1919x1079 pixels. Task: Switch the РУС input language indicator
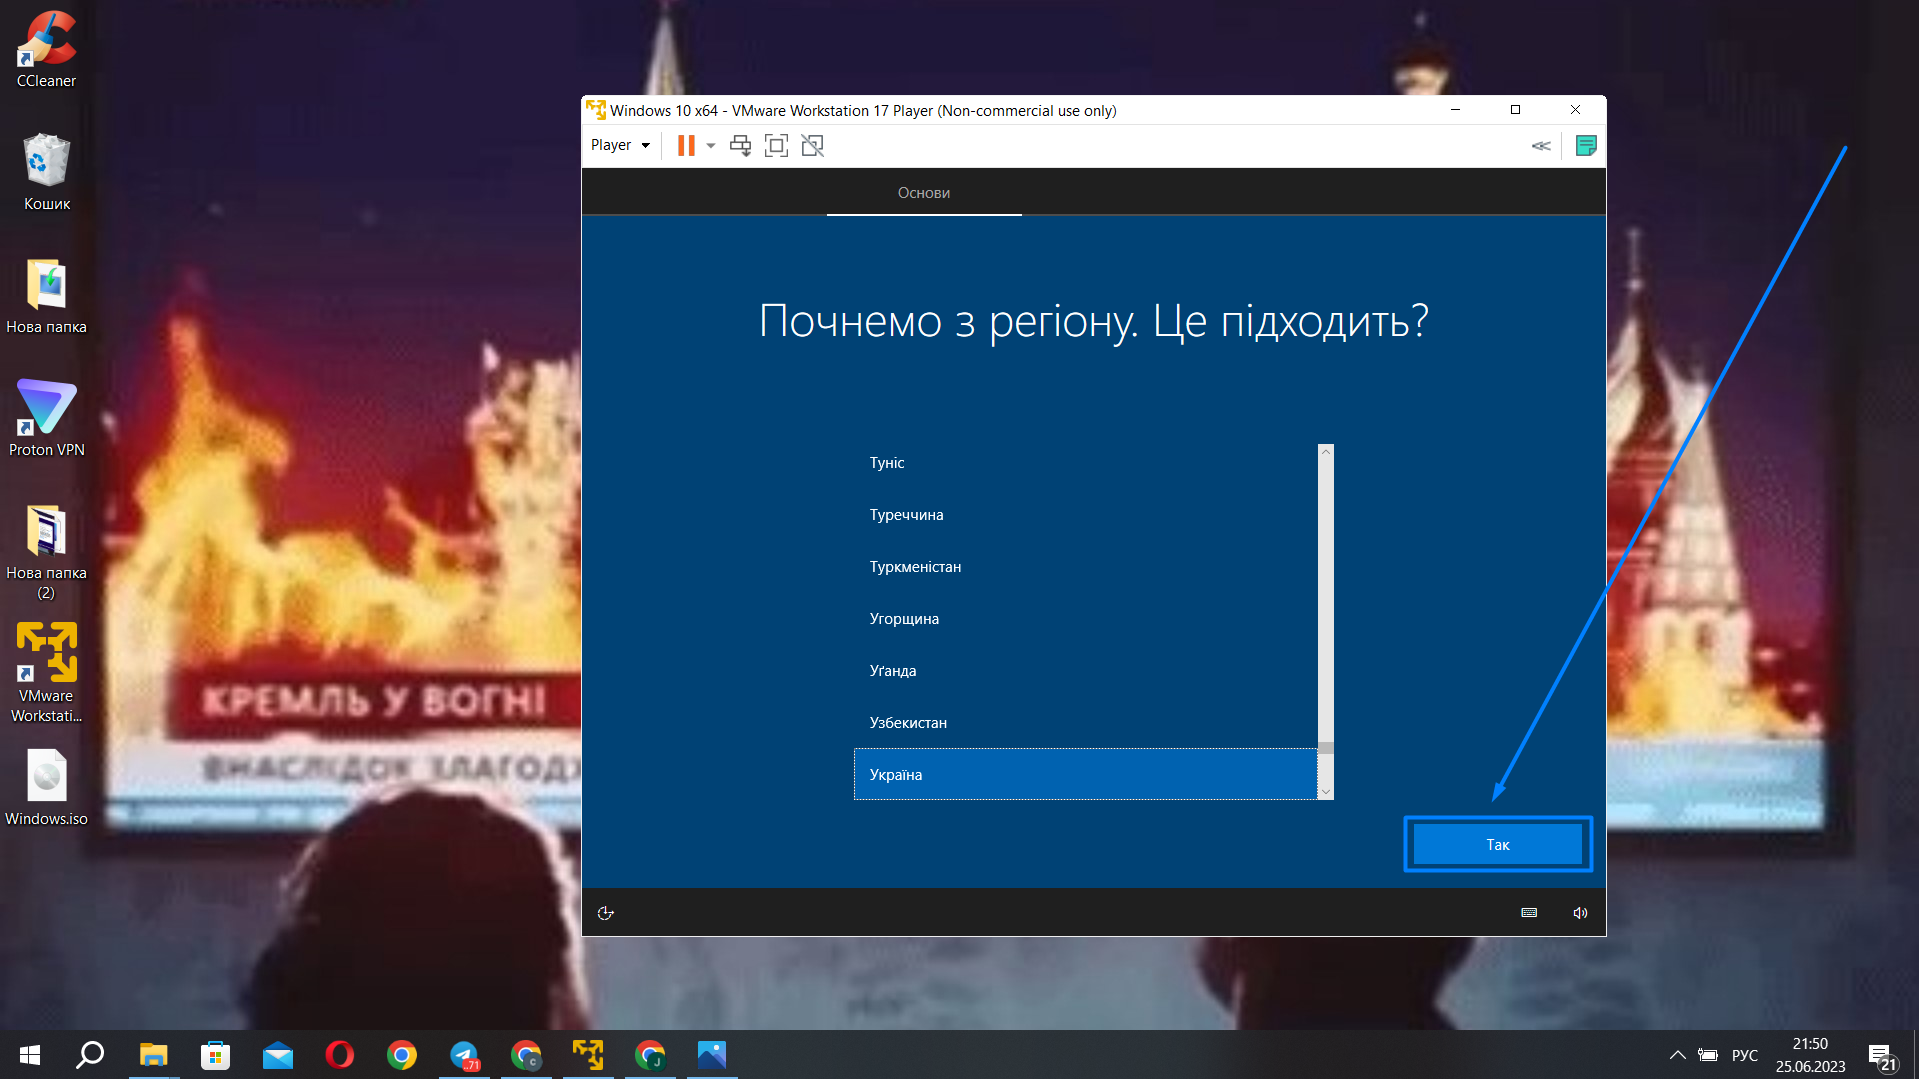[1745, 1055]
